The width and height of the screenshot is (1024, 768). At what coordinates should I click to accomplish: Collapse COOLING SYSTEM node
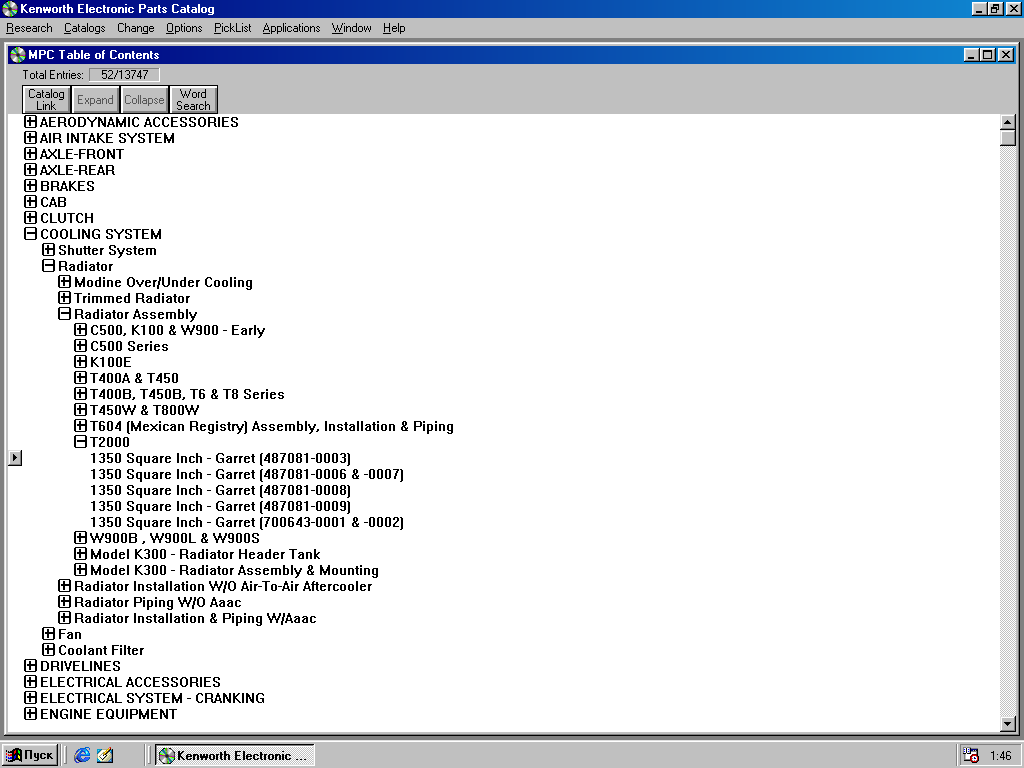(30, 234)
